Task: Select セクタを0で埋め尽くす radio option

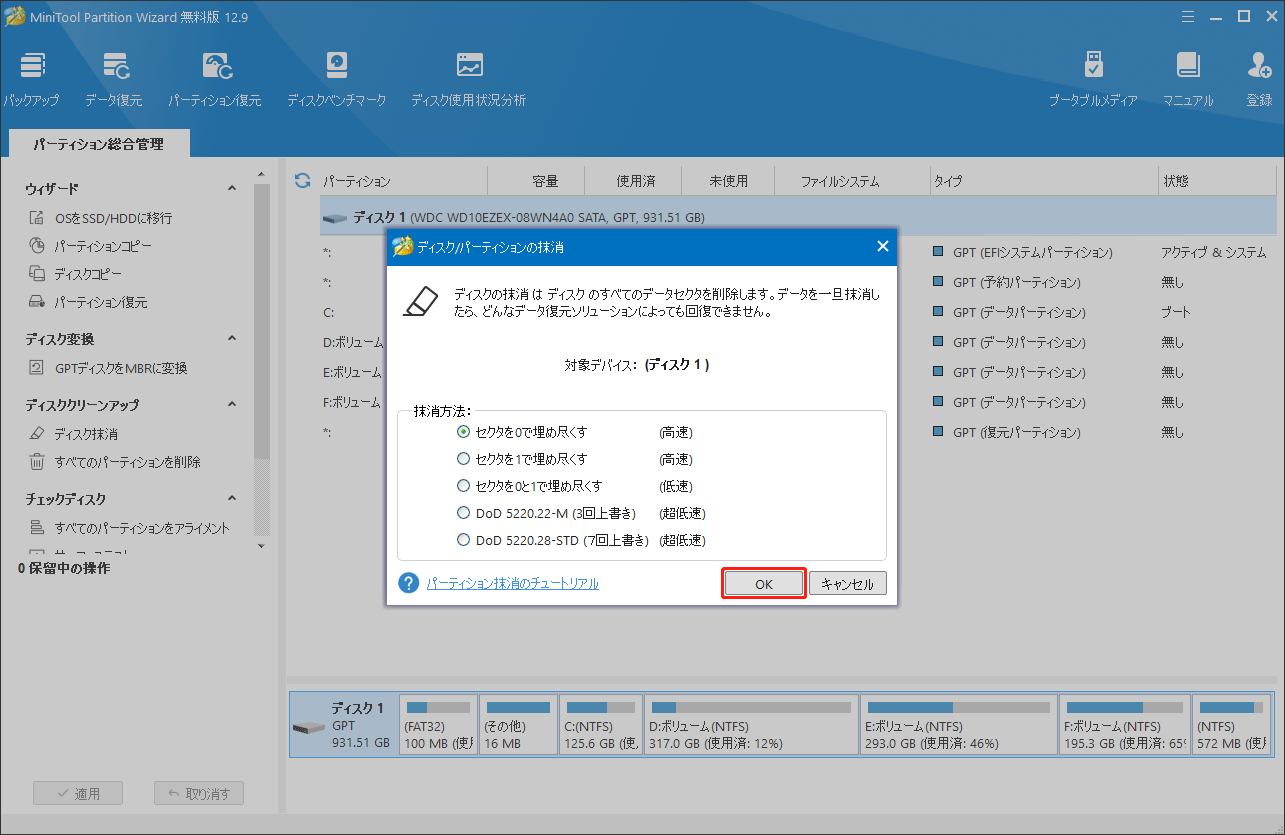Action: click(463, 432)
